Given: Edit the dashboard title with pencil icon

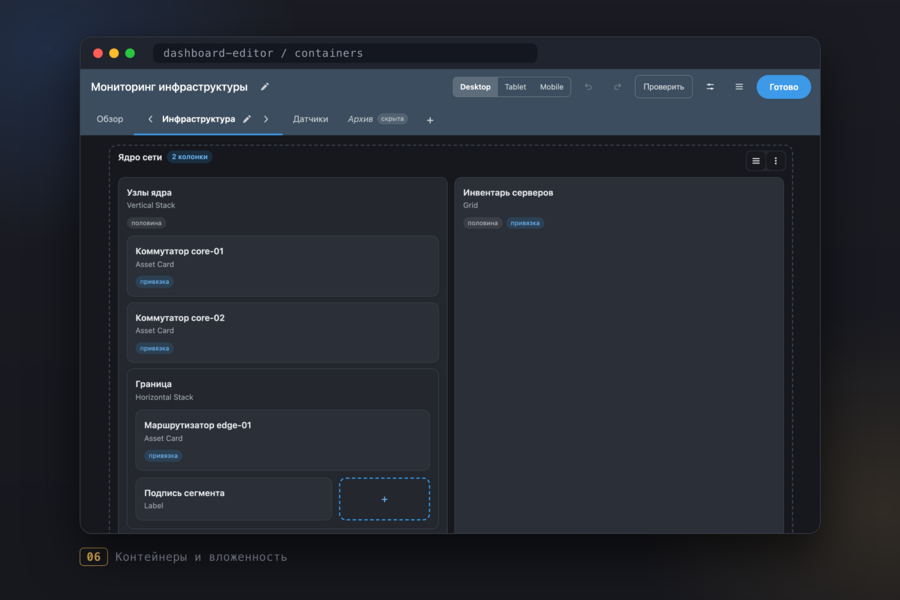Looking at the screenshot, I should [x=265, y=87].
